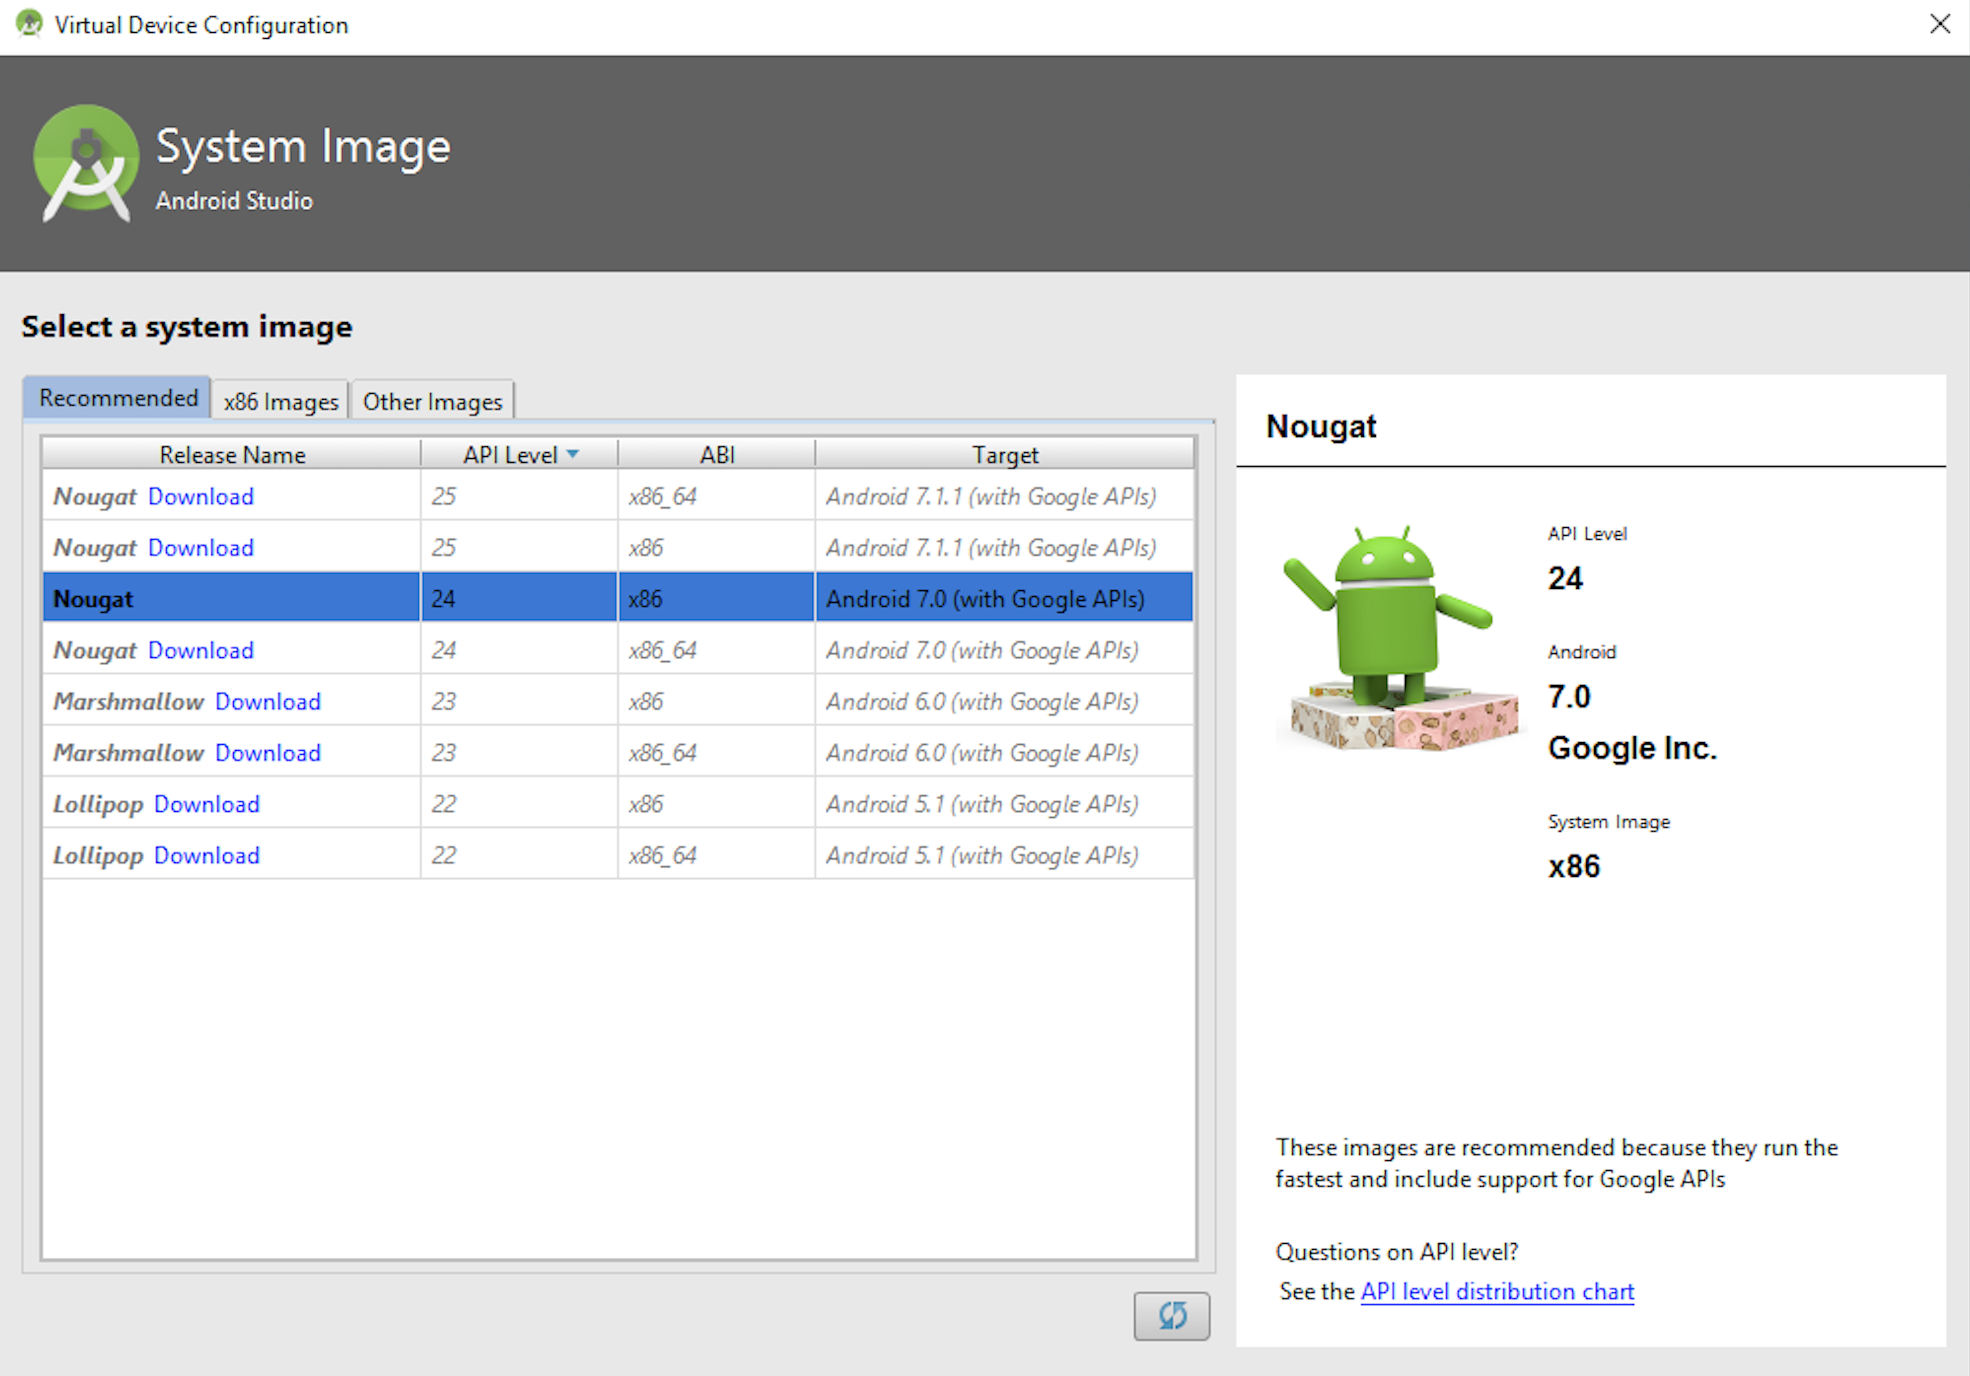
Task: Download Lollipop x86_64 system image
Action: click(x=207, y=855)
